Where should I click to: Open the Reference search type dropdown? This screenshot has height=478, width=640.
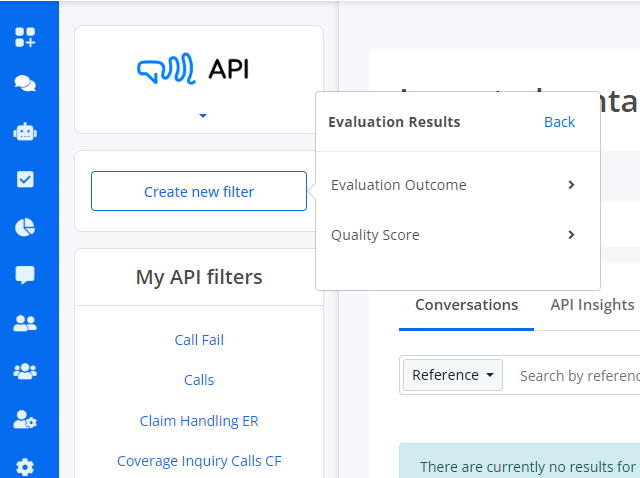click(453, 375)
